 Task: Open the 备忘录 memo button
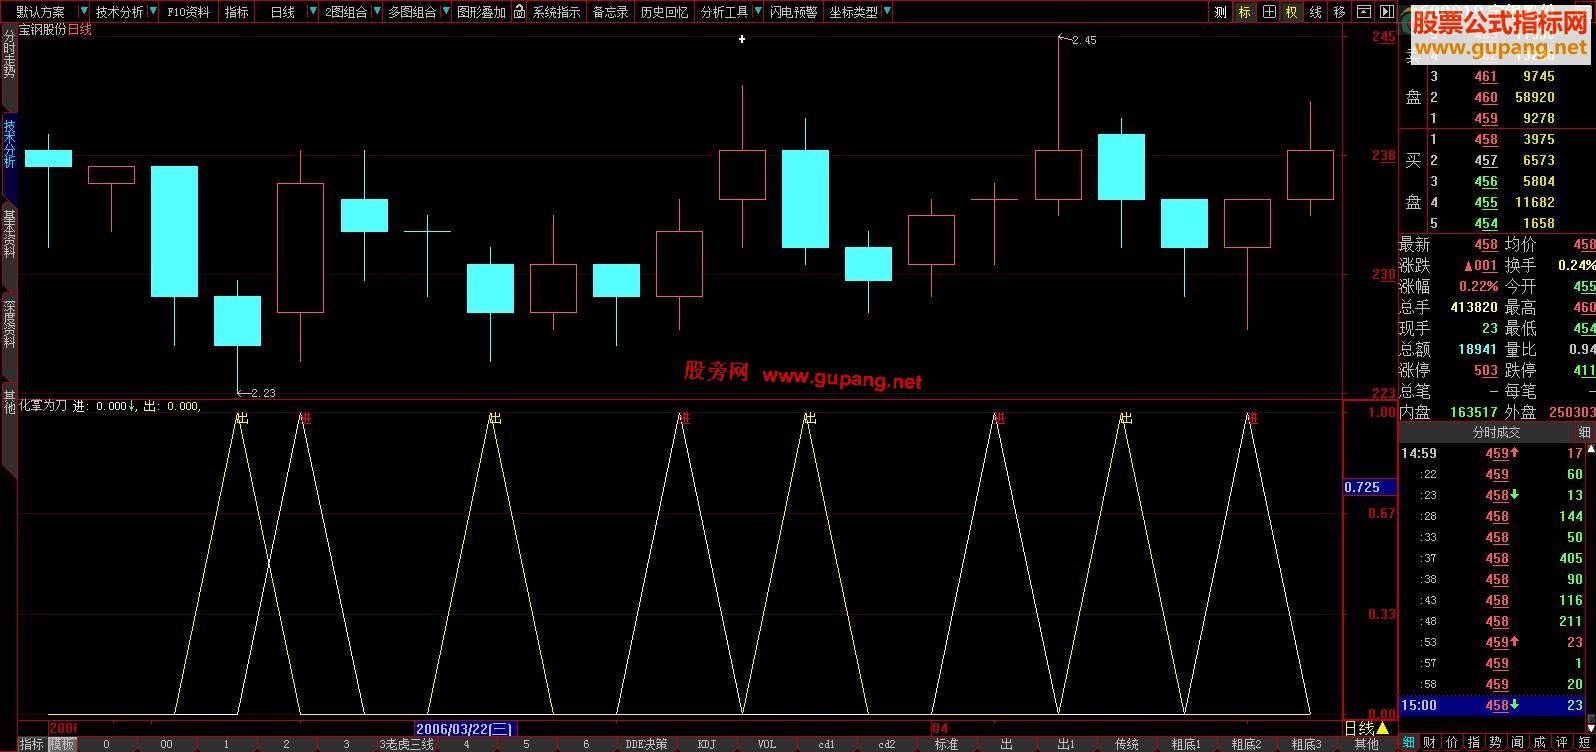tap(611, 12)
